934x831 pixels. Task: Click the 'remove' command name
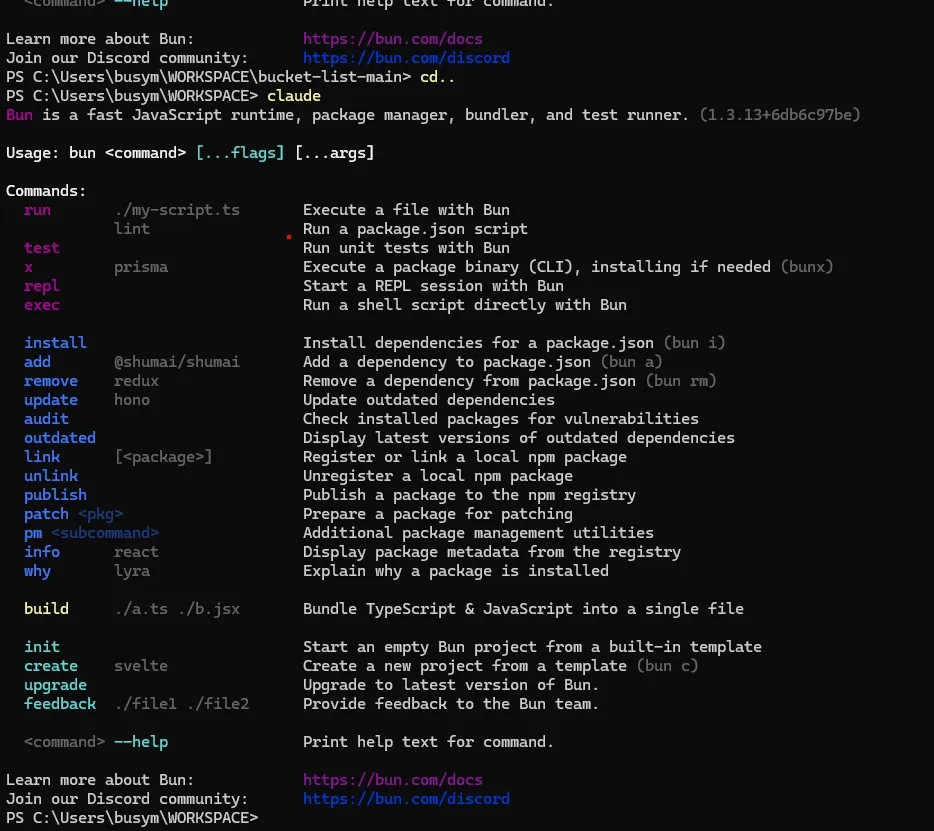point(51,381)
